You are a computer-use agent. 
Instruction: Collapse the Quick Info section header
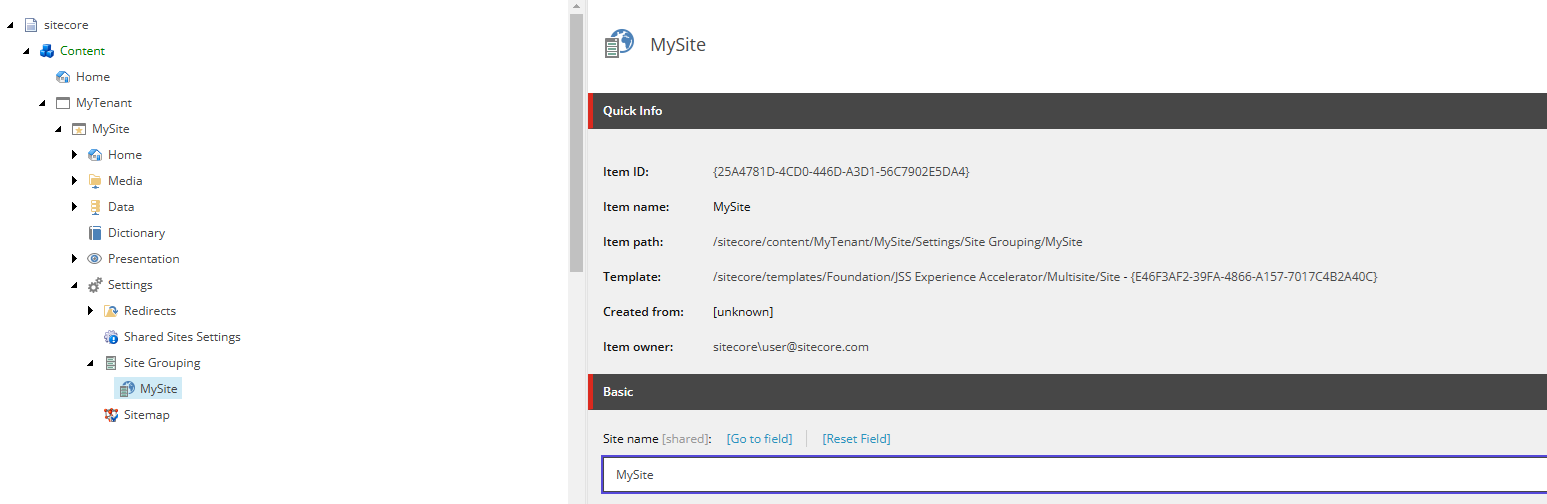coord(1067,111)
